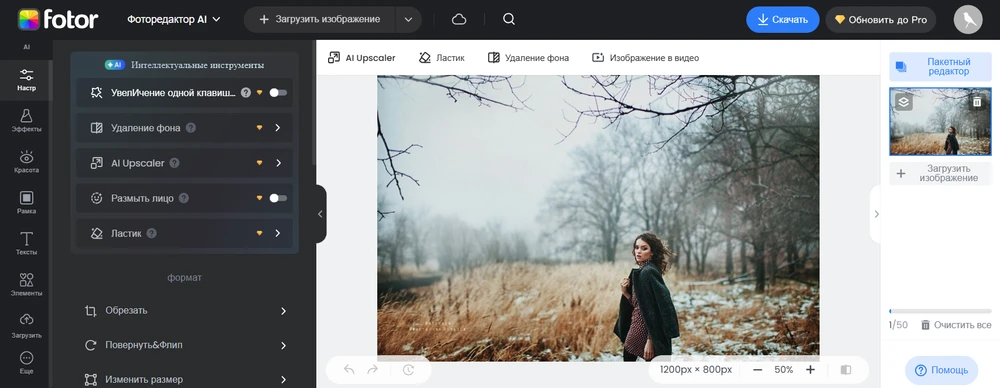Click the compare original icon
Viewport: 1000px width, 388px height.
click(x=846, y=369)
